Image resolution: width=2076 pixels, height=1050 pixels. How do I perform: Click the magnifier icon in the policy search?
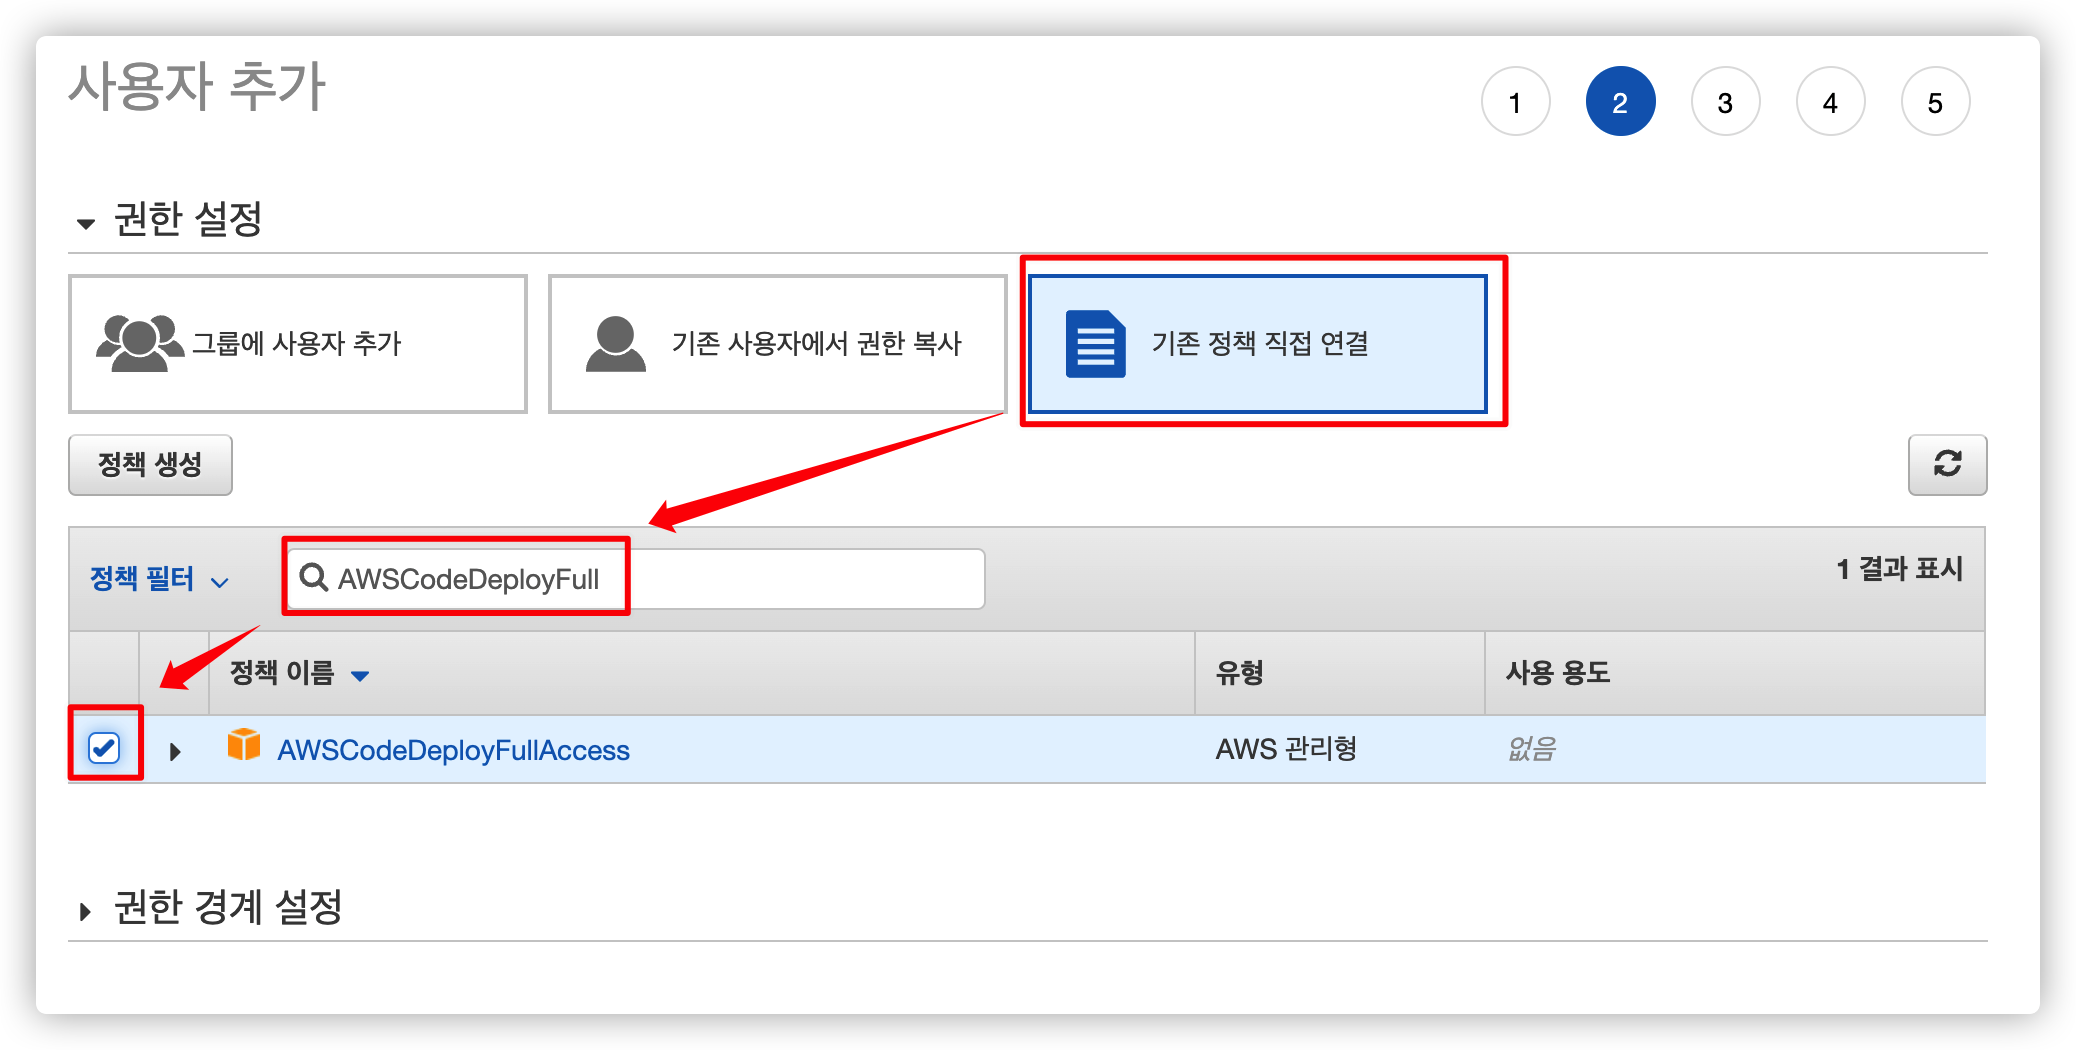pos(314,577)
